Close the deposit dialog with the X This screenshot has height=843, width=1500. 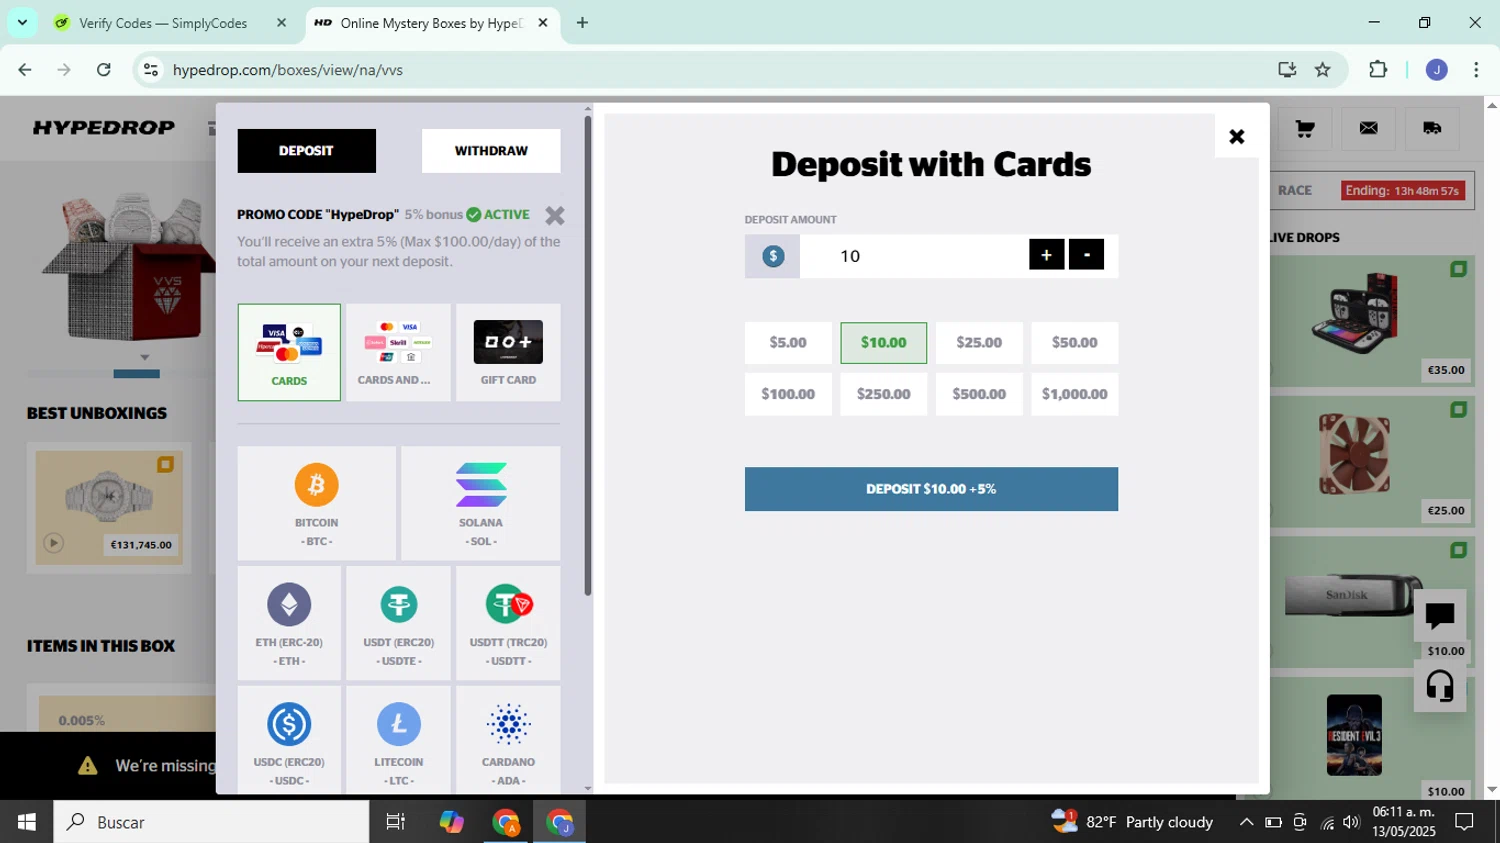(x=1237, y=136)
